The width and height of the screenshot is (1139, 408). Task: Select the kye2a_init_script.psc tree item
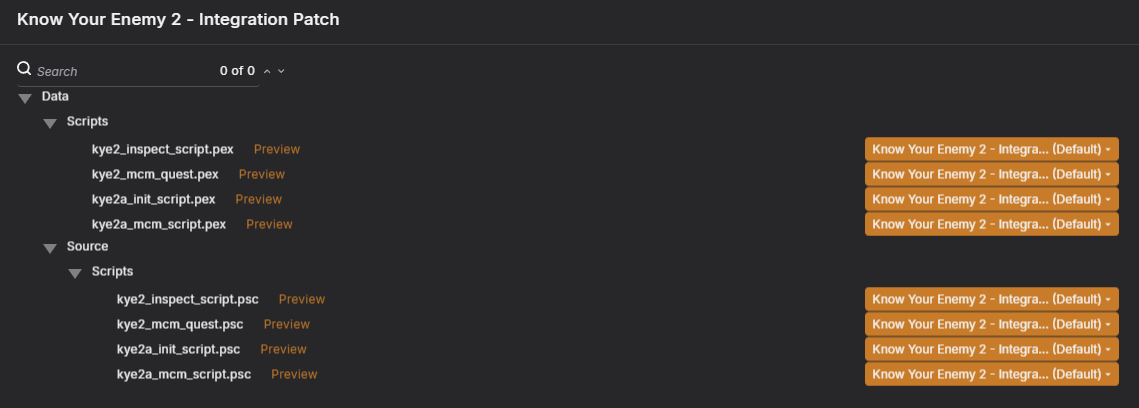179,349
